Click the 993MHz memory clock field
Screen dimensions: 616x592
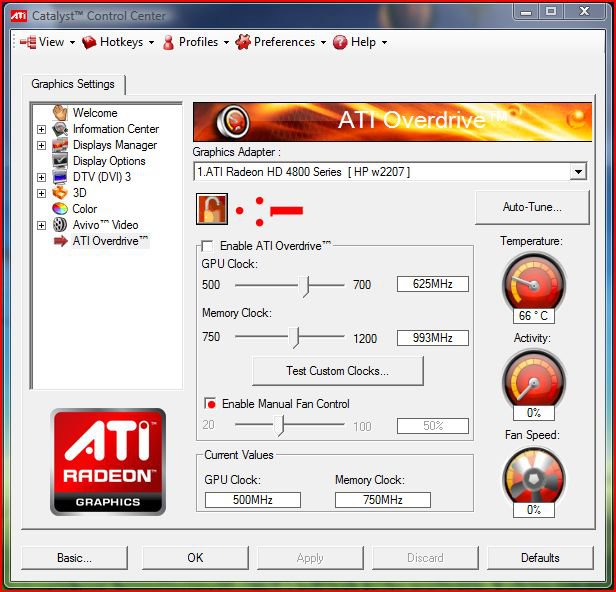pos(433,338)
